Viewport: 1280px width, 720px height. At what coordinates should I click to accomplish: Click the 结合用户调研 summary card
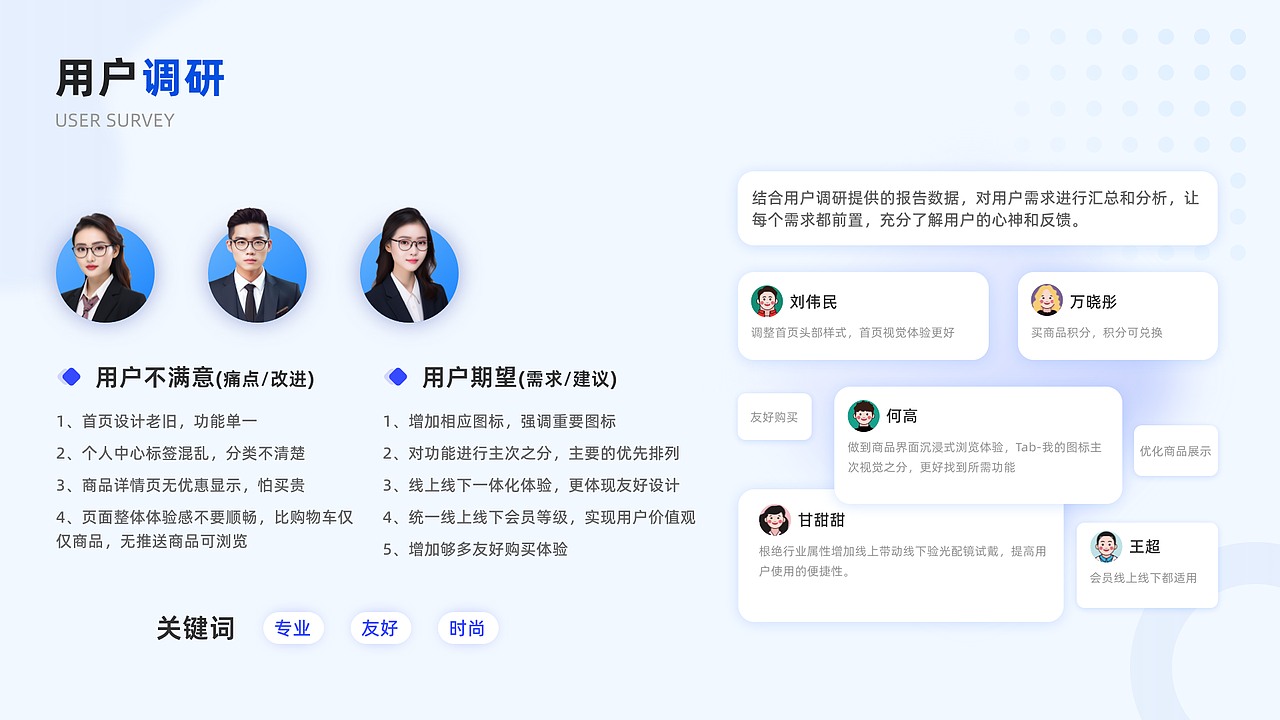978,208
